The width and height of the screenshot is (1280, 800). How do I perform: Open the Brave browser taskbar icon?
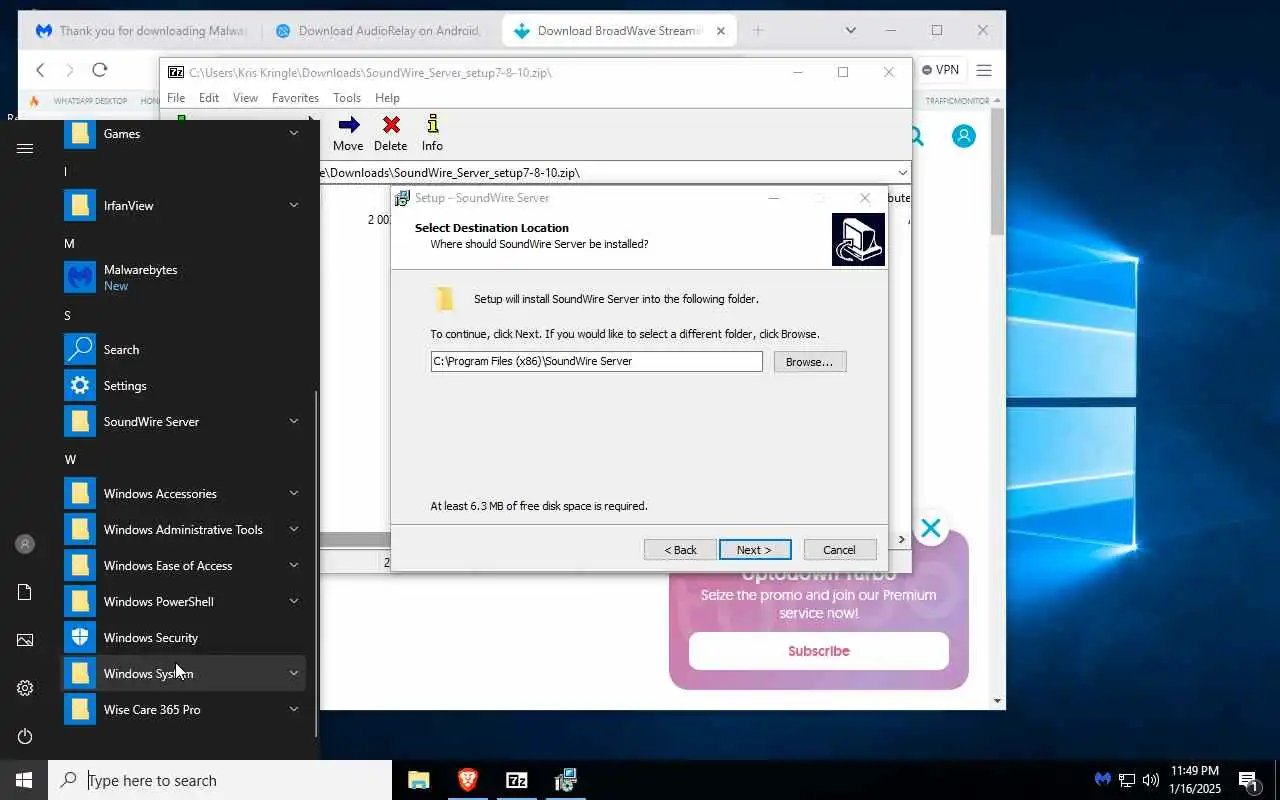(x=467, y=780)
